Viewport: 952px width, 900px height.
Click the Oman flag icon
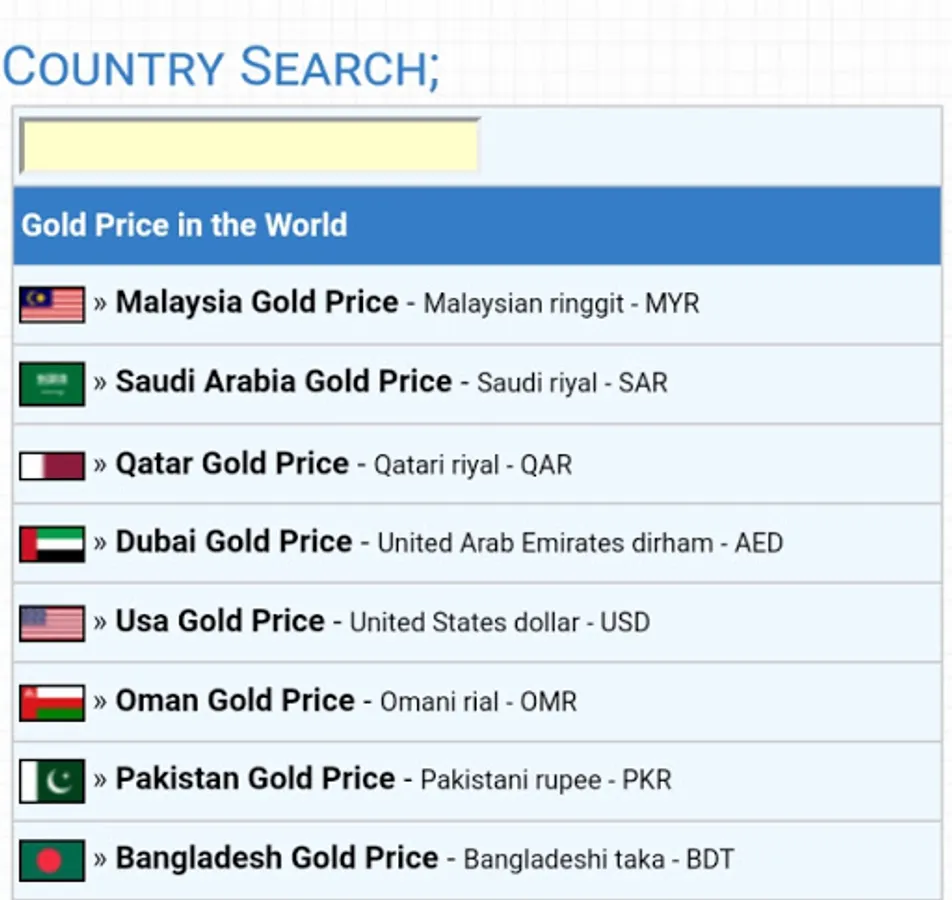(x=52, y=702)
